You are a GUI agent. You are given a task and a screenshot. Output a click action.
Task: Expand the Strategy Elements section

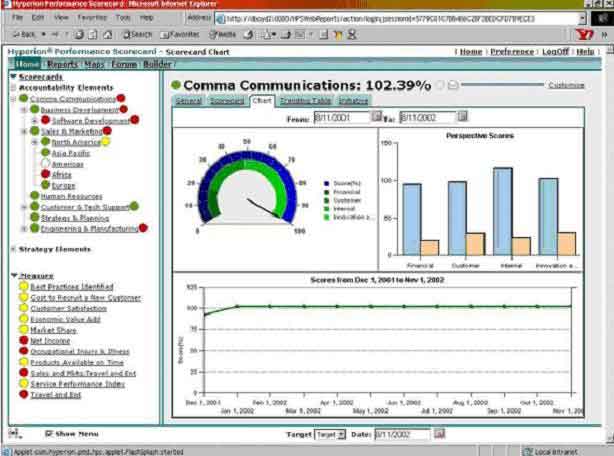(13, 249)
